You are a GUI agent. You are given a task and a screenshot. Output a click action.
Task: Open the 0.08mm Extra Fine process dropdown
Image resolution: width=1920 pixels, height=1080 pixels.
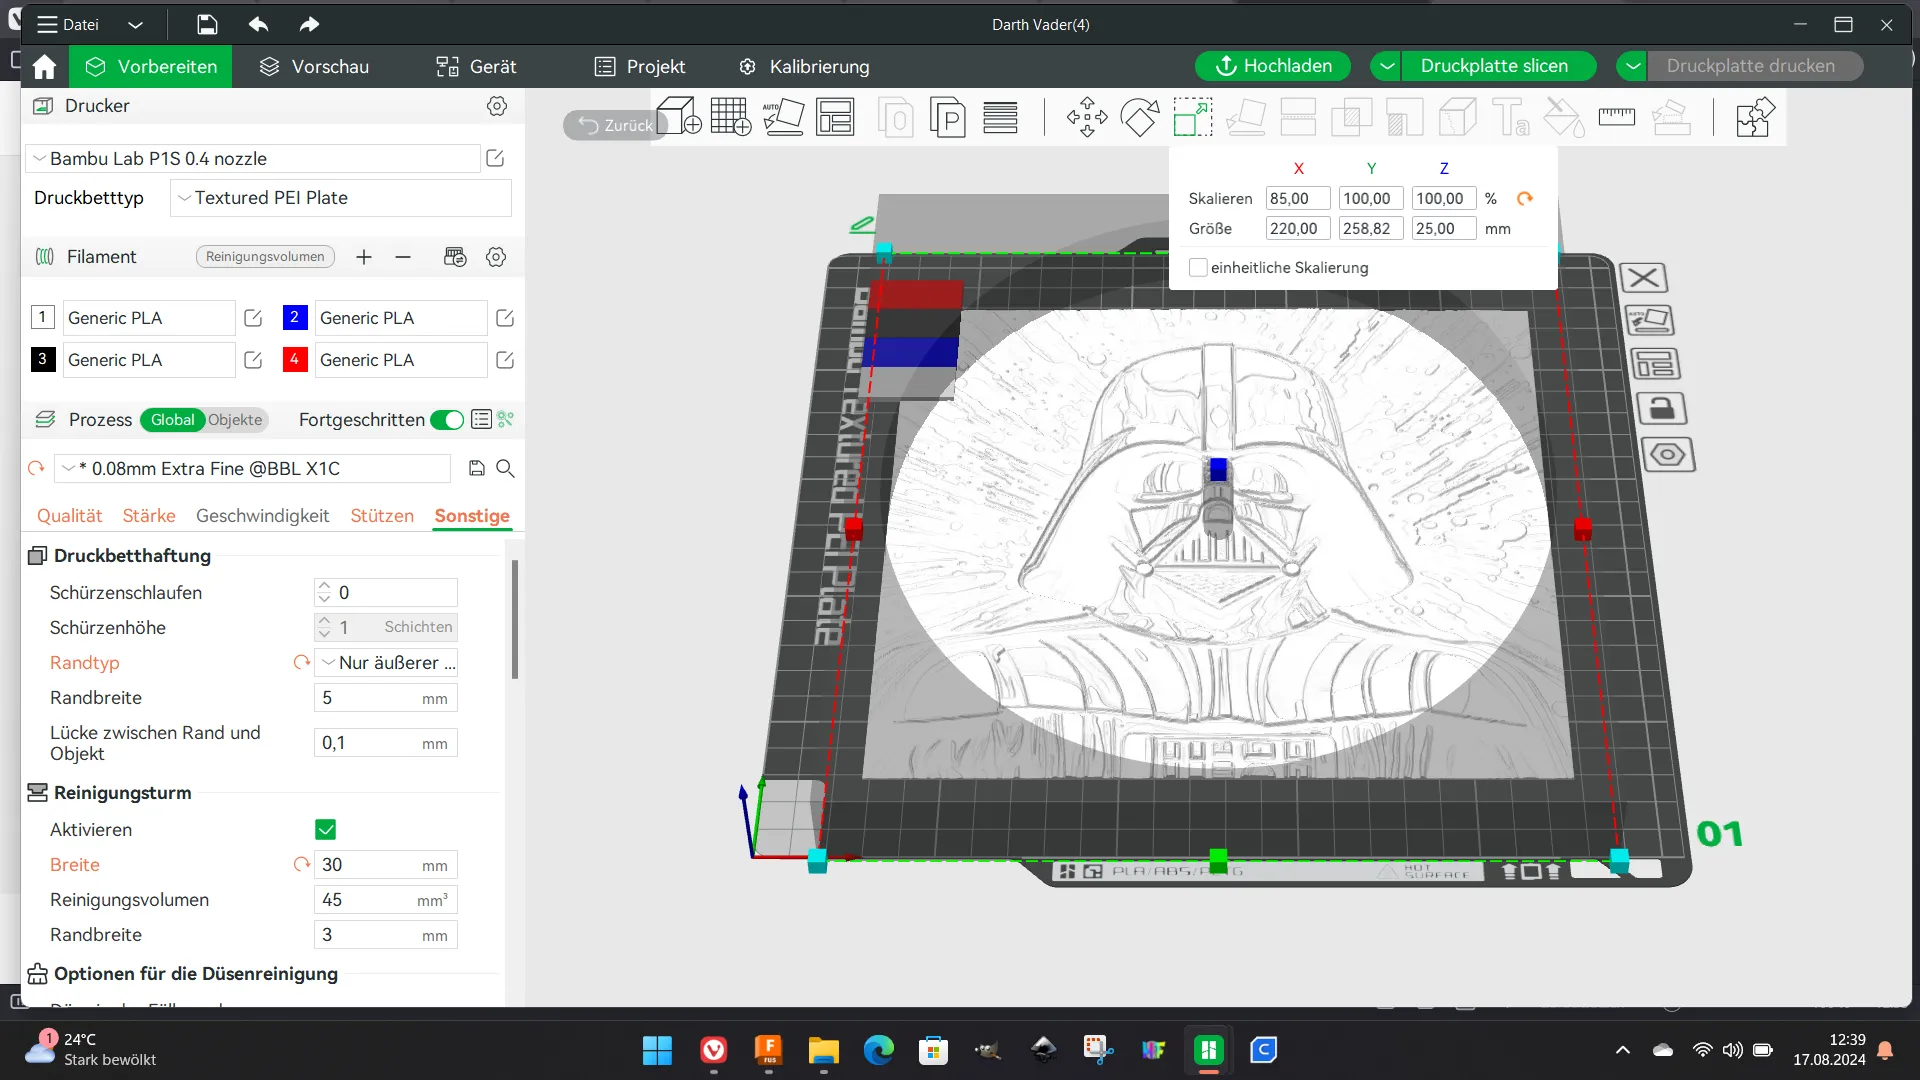pos(253,468)
